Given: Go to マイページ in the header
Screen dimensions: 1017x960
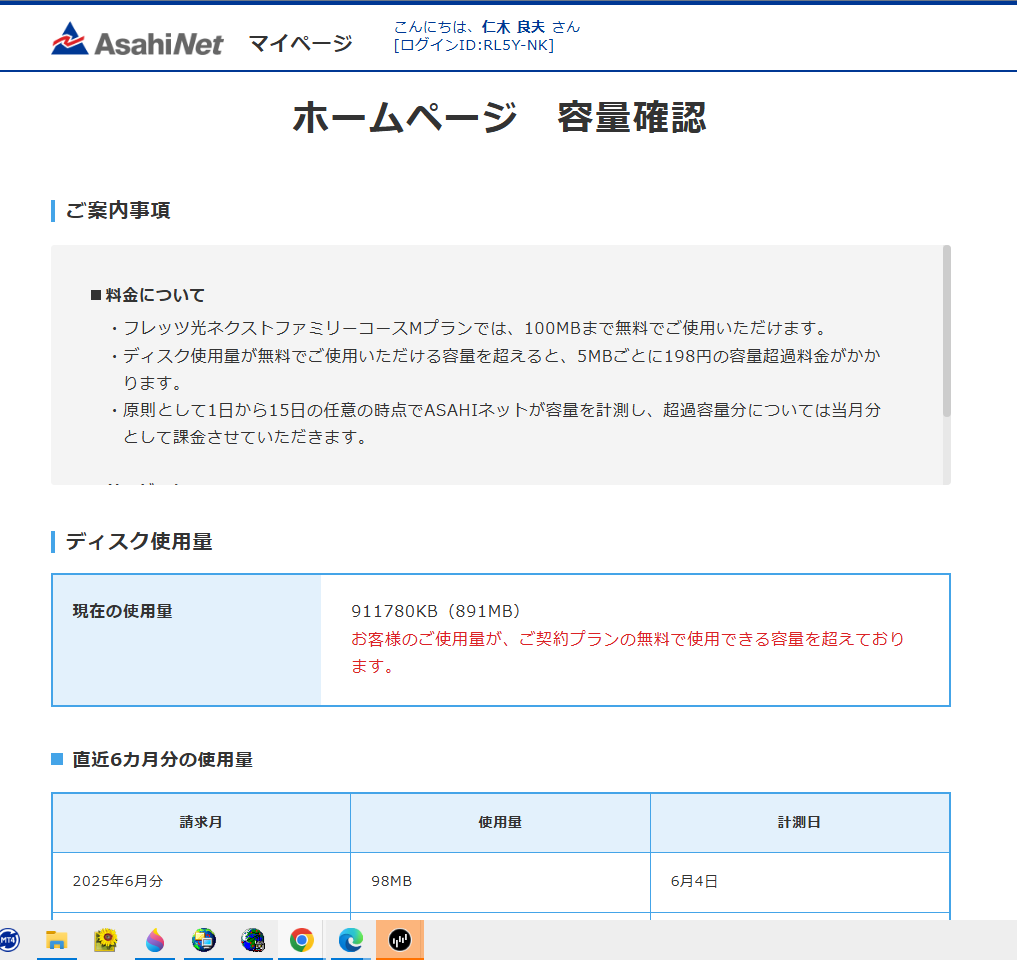Looking at the screenshot, I should 300,43.
